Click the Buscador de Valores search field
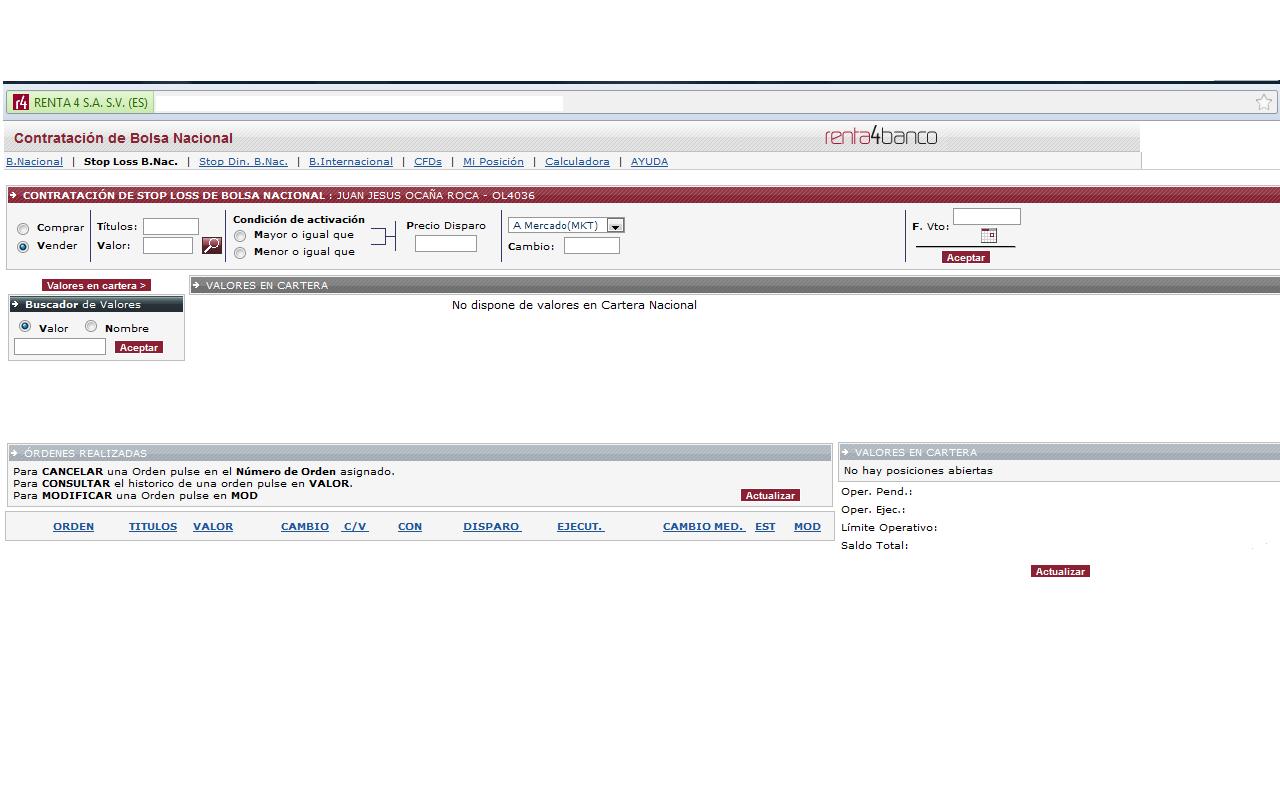1280x800 pixels. coord(60,346)
